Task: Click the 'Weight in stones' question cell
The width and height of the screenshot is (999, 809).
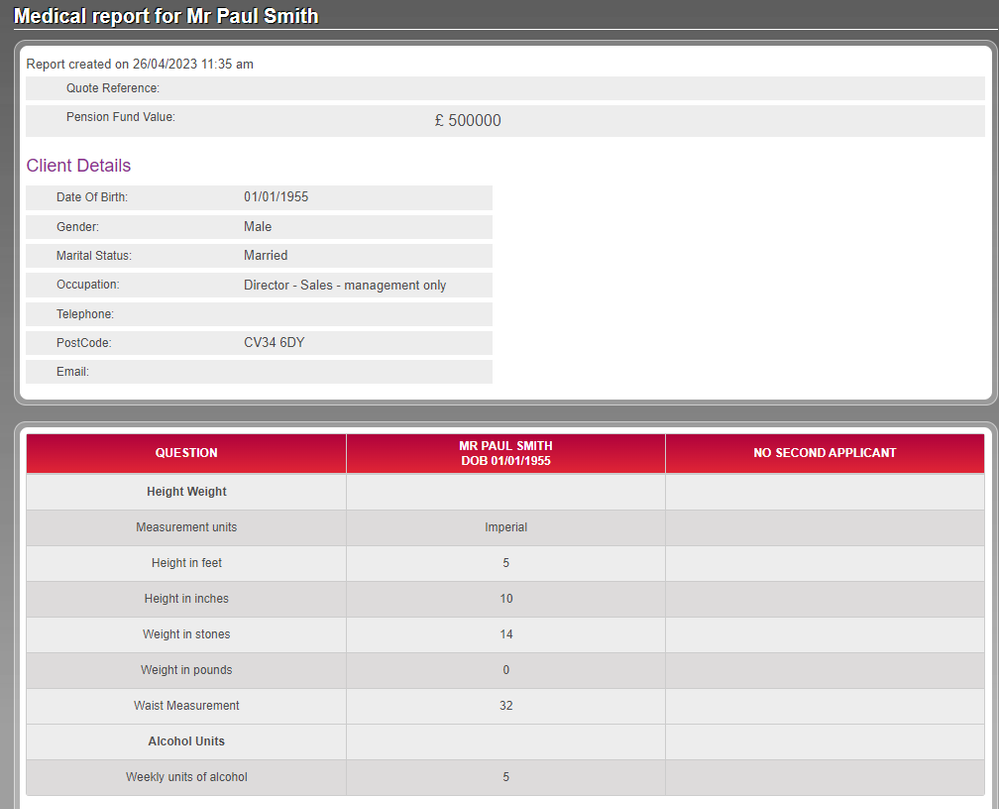Action: (186, 634)
